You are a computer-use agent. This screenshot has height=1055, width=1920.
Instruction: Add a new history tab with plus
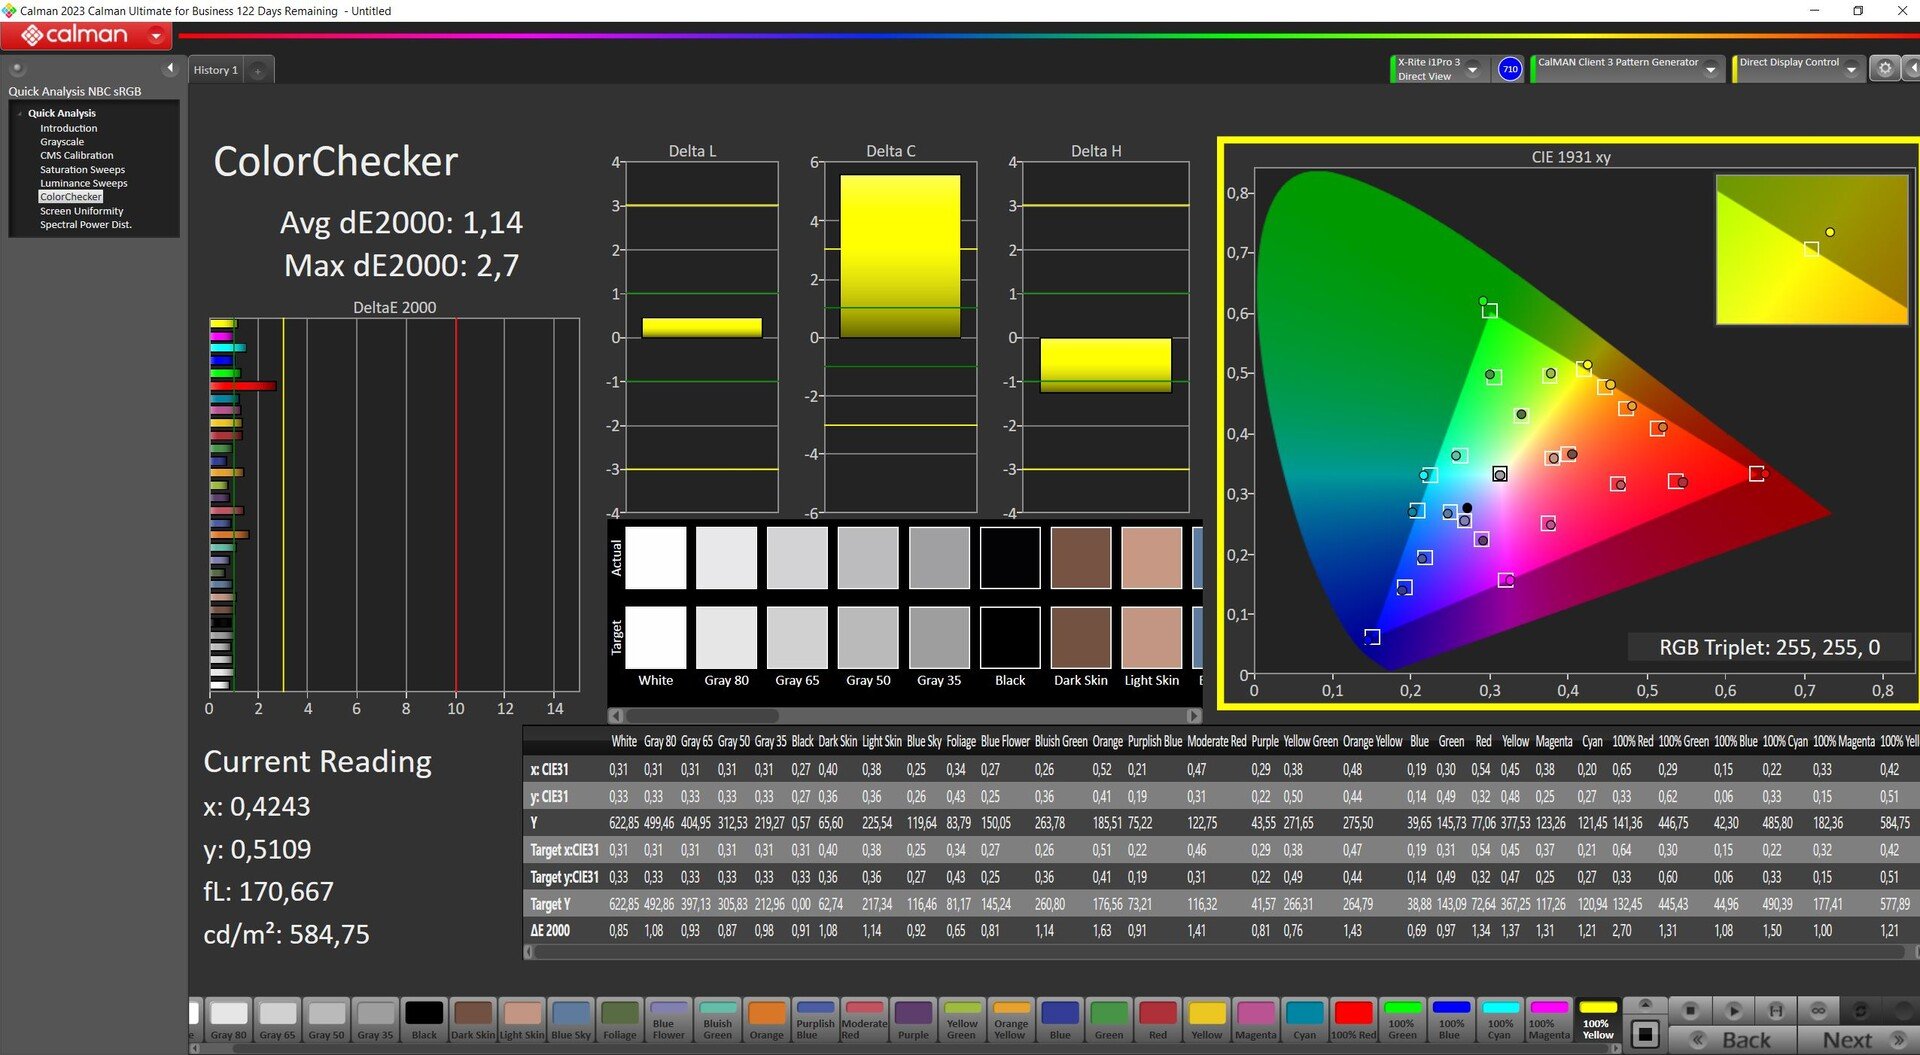click(258, 71)
